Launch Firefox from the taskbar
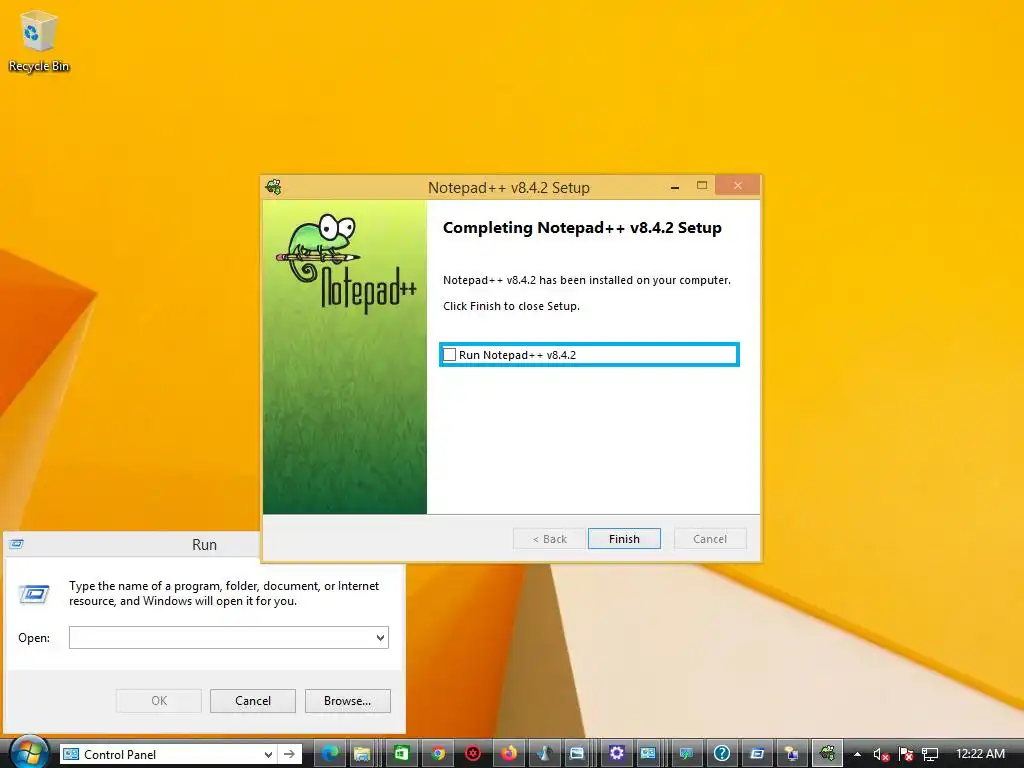 pos(509,754)
